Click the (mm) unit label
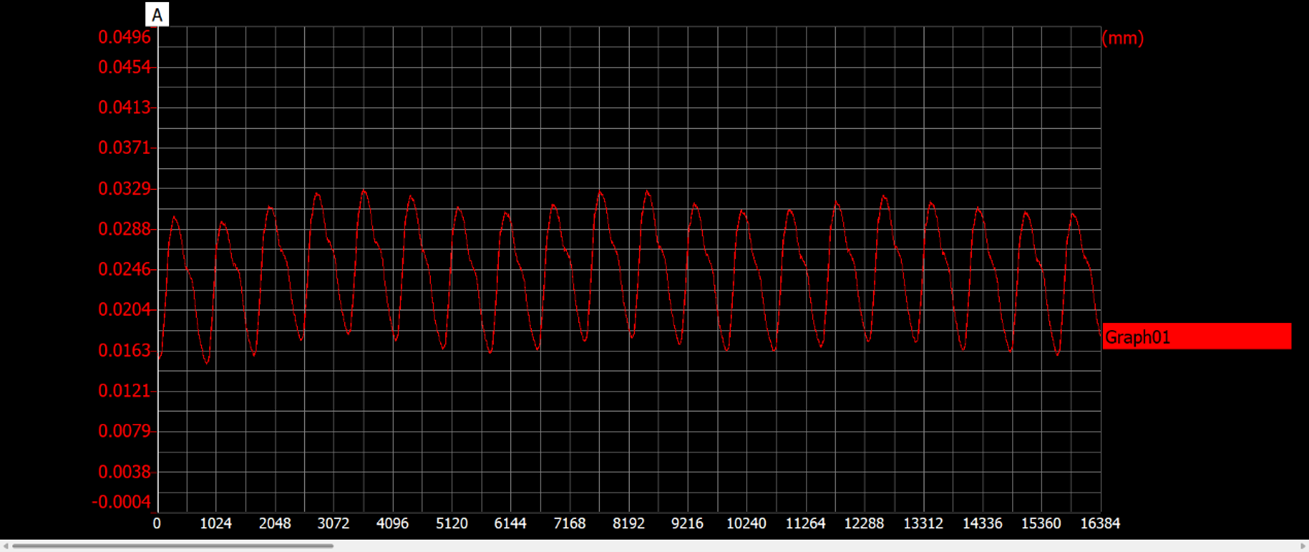This screenshot has height=552, width=1309. [x=1122, y=38]
